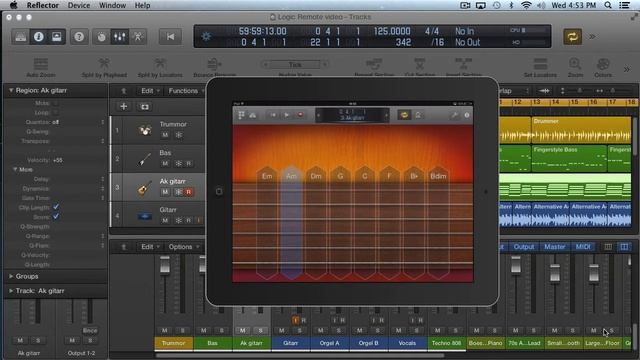
Task: Tap the G chord strip
Action: click(x=340, y=223)
